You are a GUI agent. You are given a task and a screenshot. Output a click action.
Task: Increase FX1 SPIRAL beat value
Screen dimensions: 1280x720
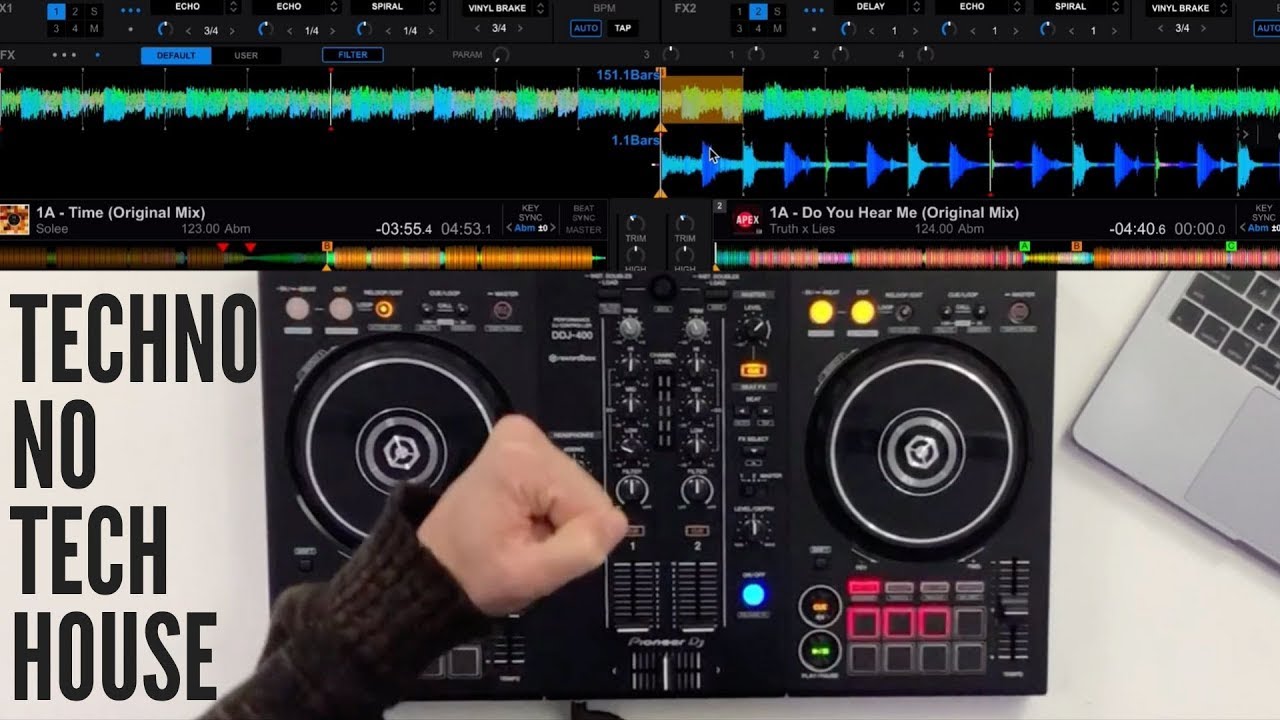430,31
